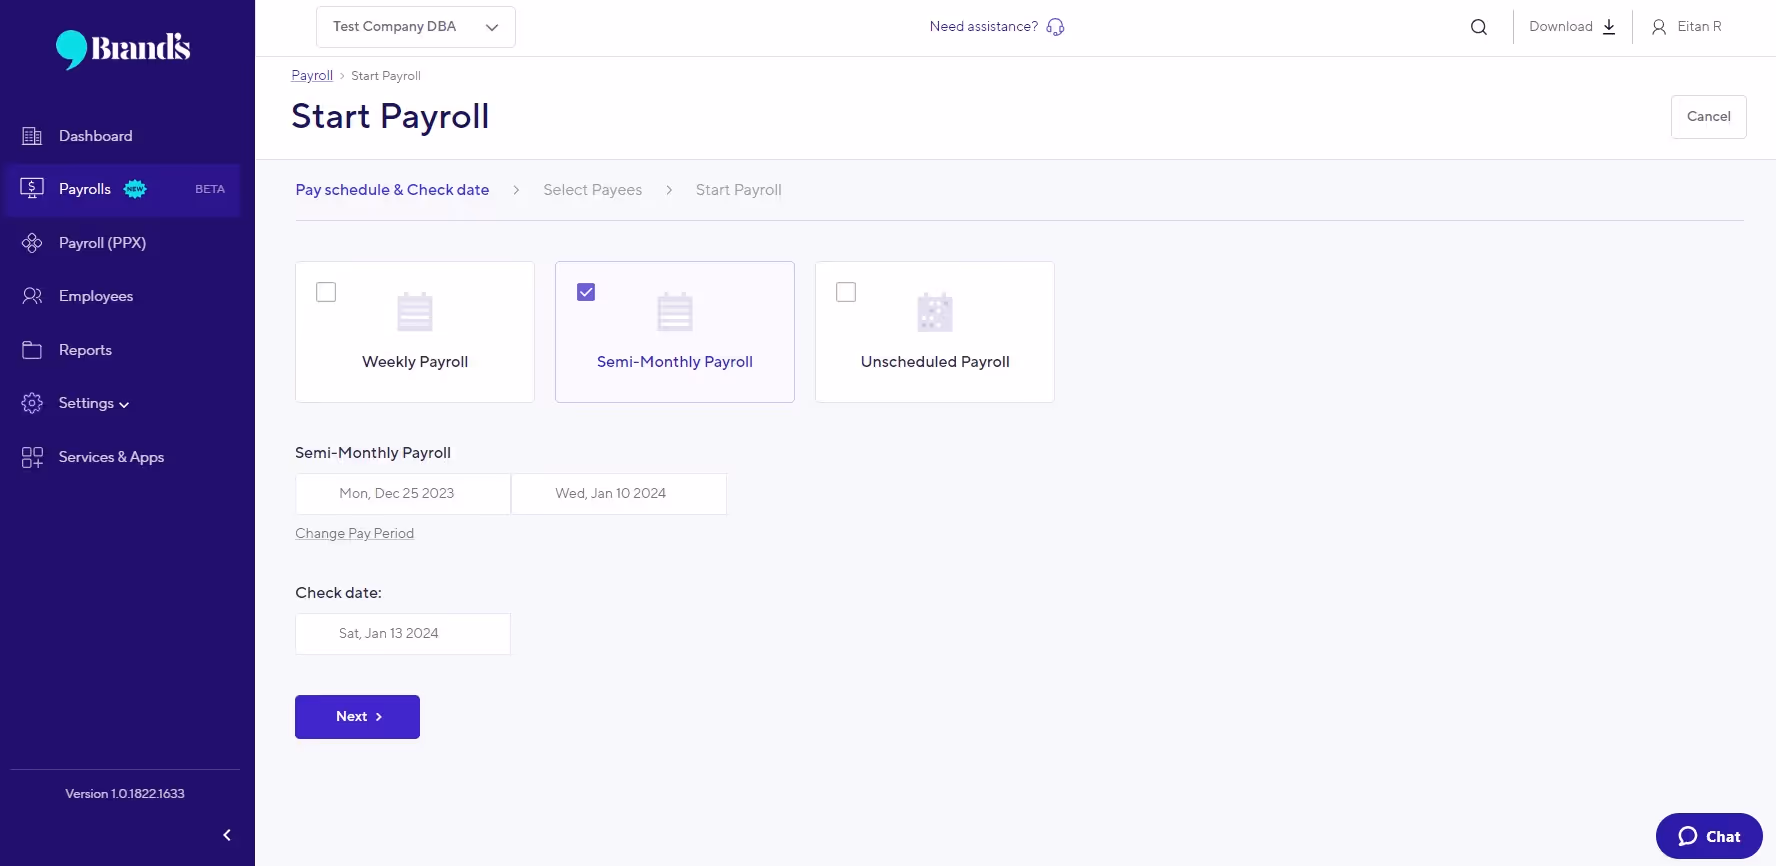Click the Dashboard sidebar icon
Screen dimensions: 1776x866
pos(32,136)
